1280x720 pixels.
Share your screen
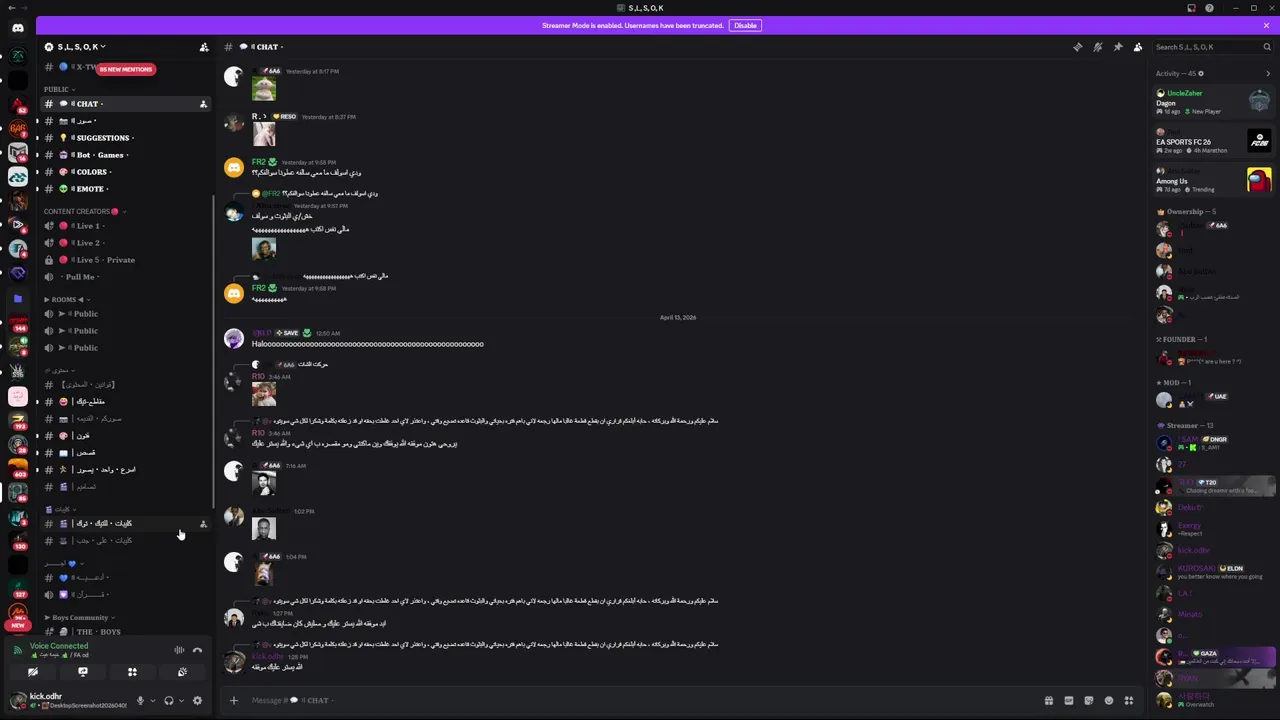tap(83, 672)
